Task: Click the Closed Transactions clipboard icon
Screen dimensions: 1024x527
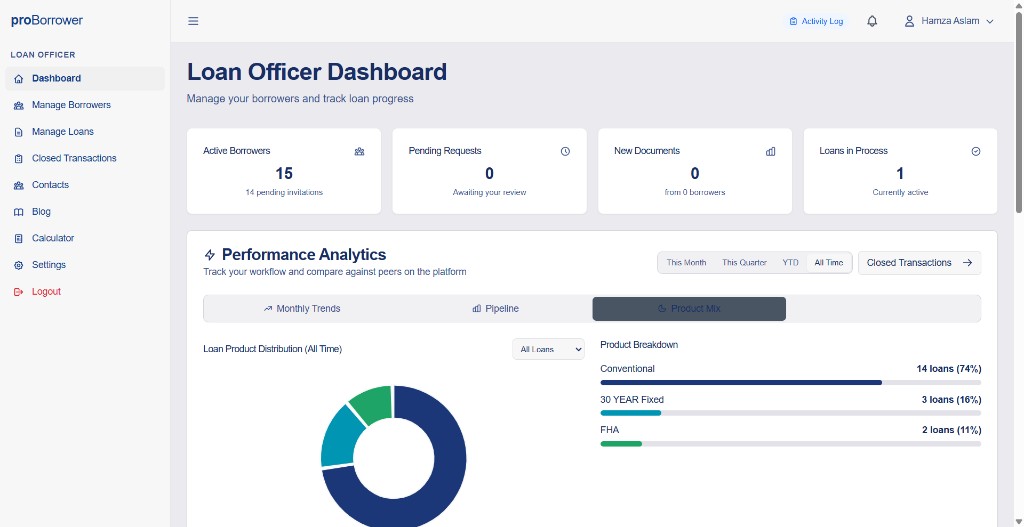Action: [x=18, y=159]
